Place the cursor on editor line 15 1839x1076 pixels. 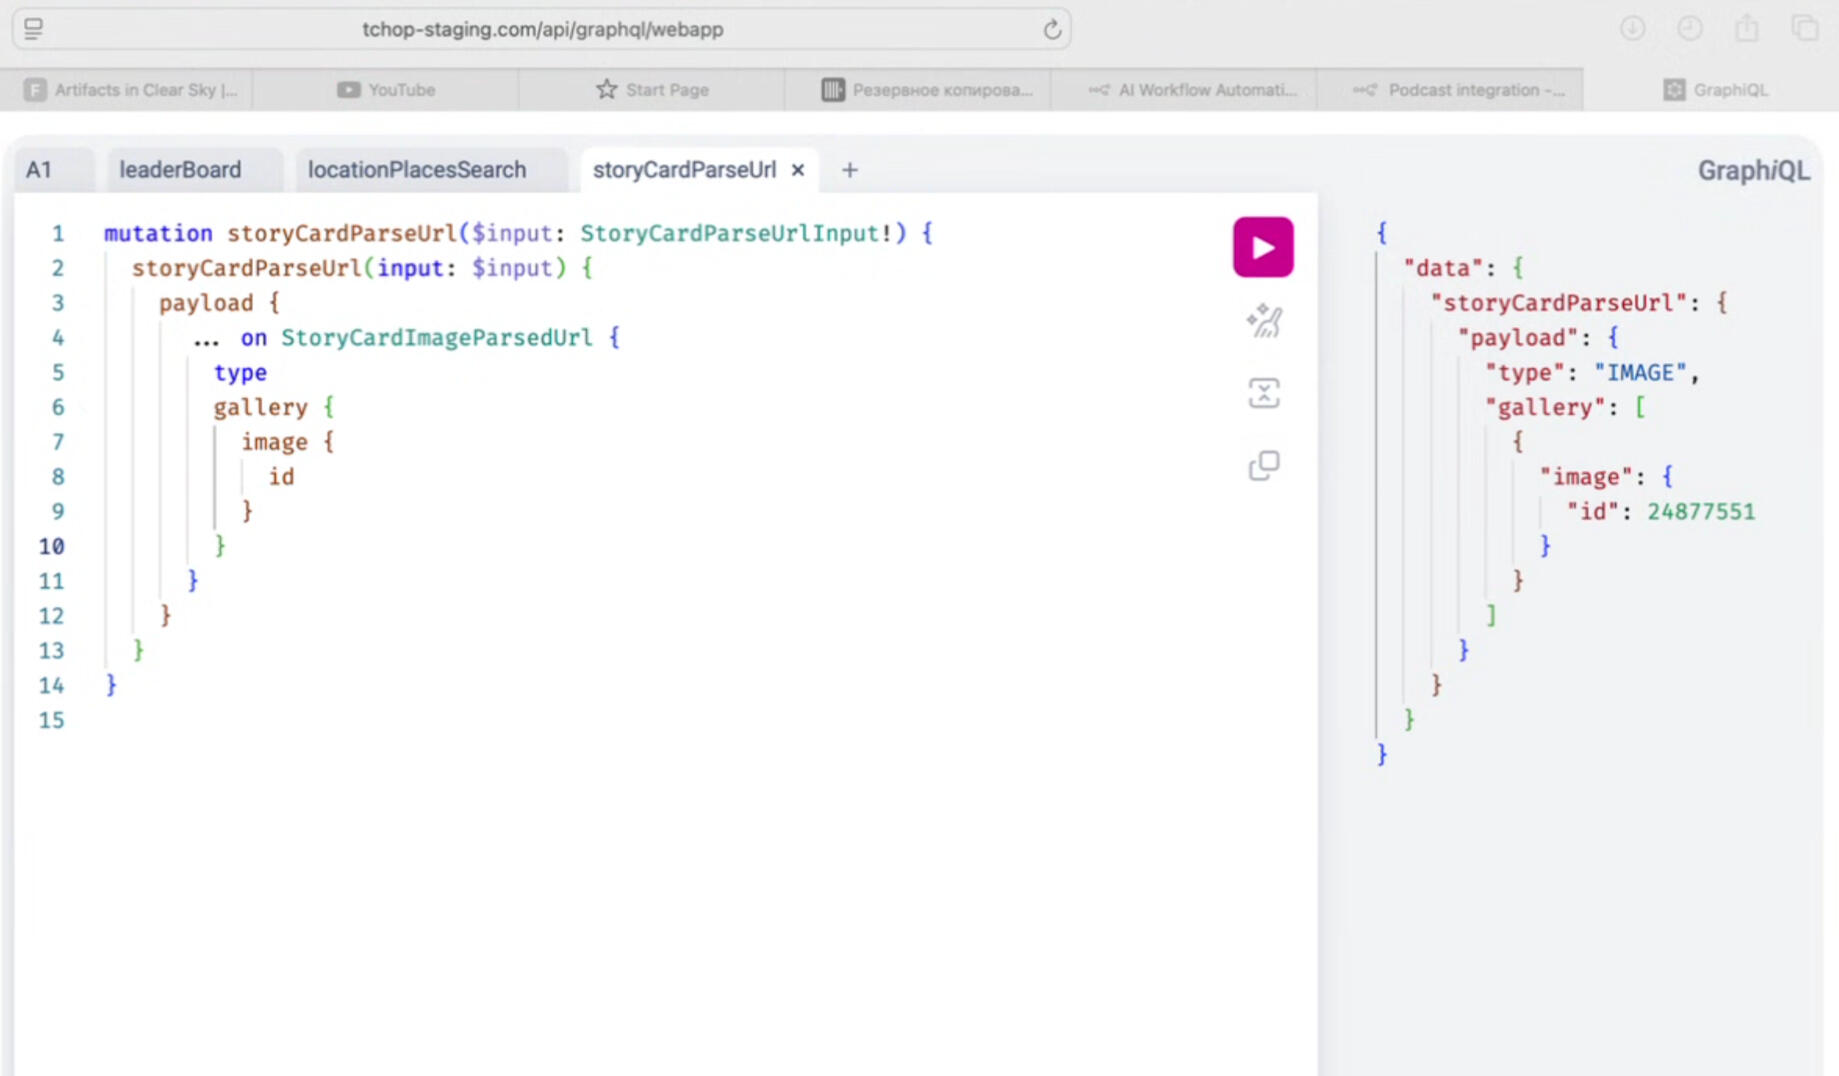400,720
